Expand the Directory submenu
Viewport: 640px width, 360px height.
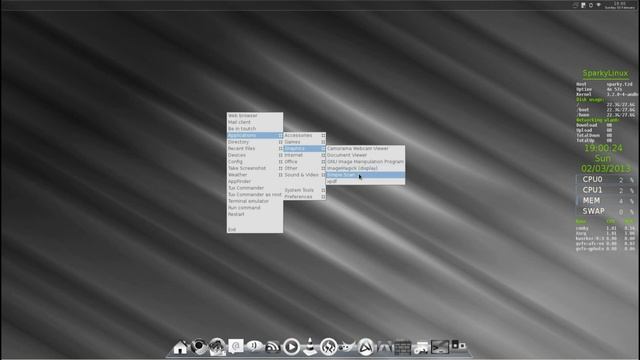[x=255, y=142]
